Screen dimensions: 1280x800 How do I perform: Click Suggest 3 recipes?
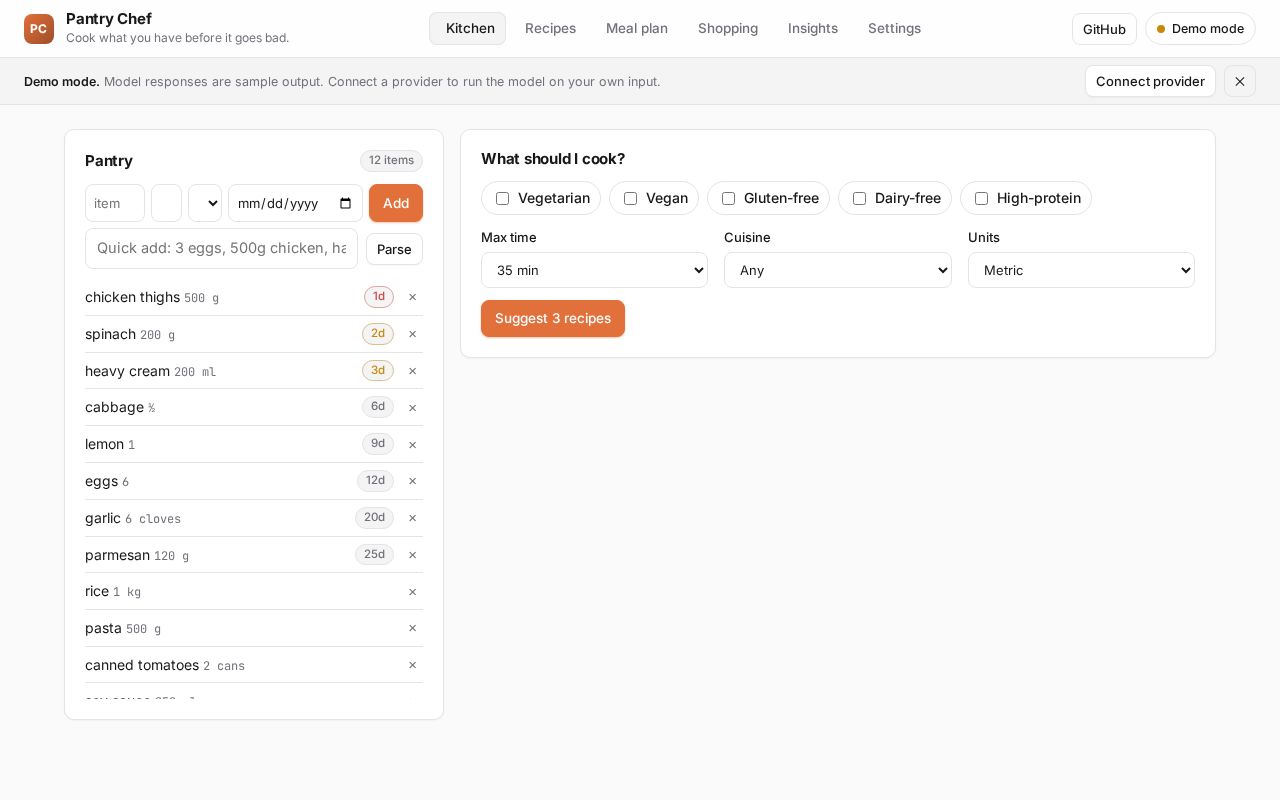(x=553, y=318)
